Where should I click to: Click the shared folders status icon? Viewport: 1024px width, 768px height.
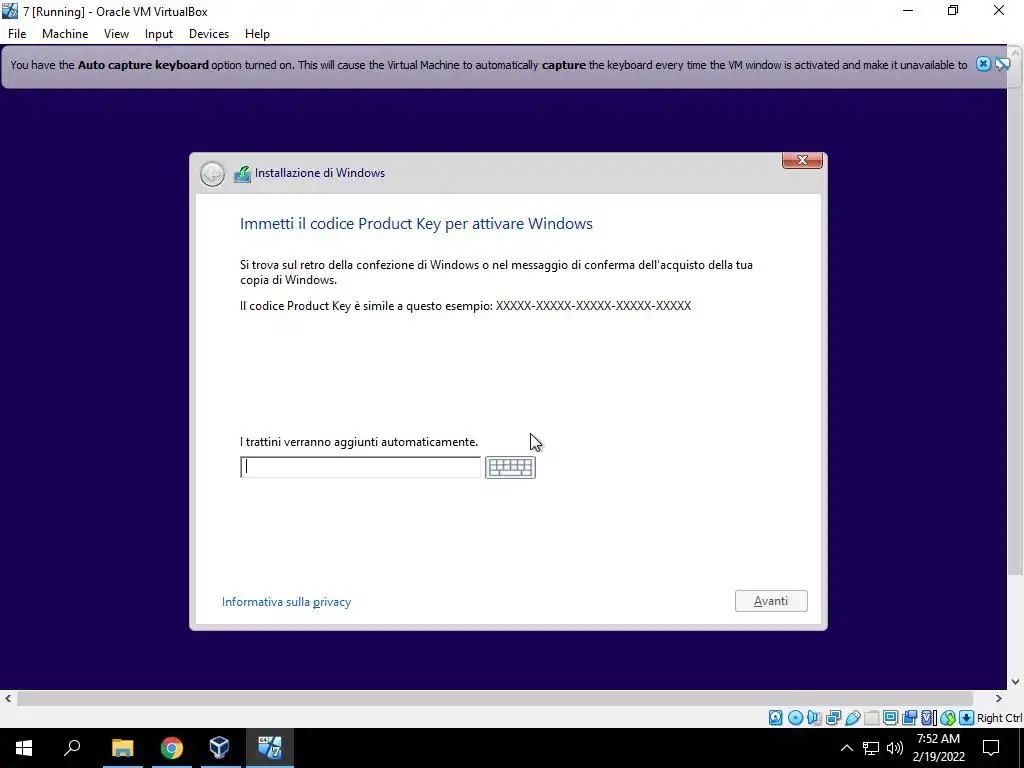(x=871, y=718)
